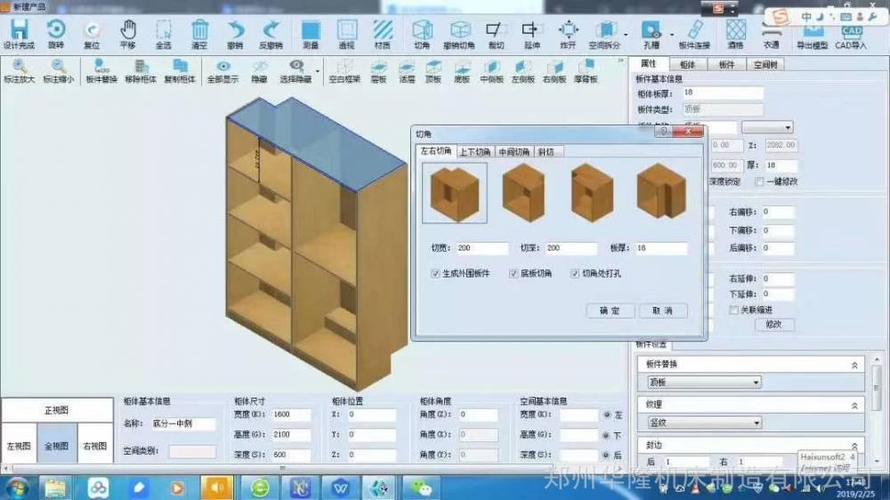Viewport: 890px width, 500px height.
Task: Confirm the dialog with 确定
Action: click(610, 311)
